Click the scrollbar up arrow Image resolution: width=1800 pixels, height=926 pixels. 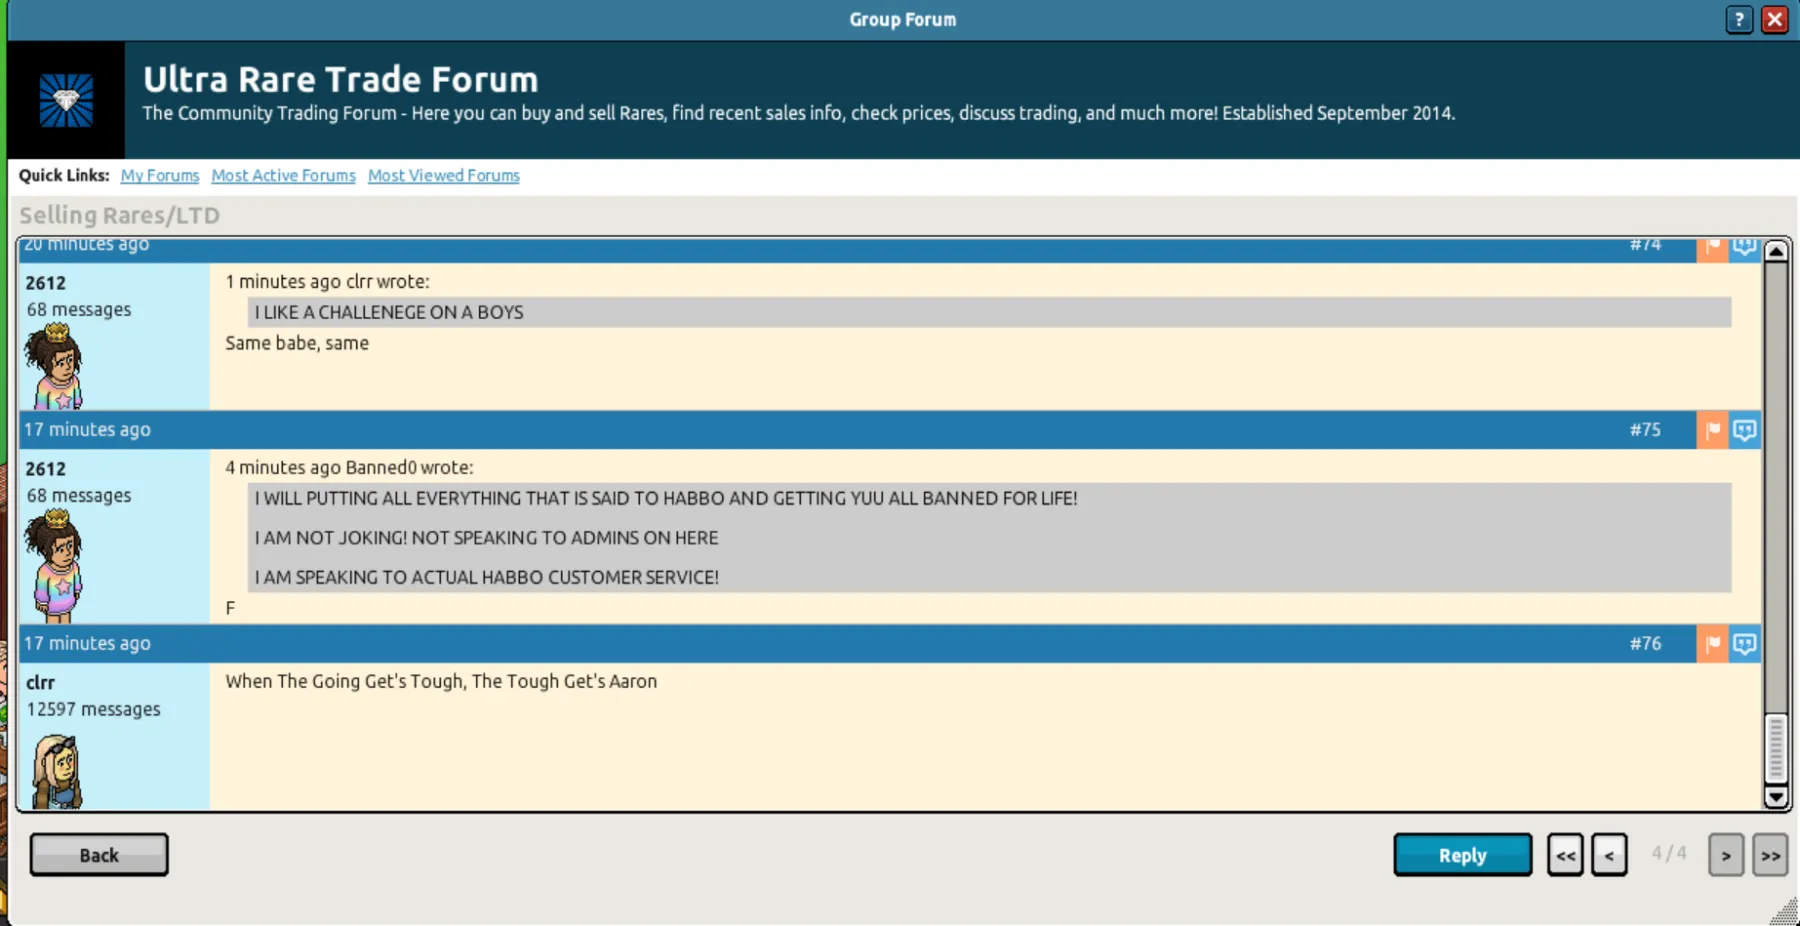click(x=1776, y=251)
